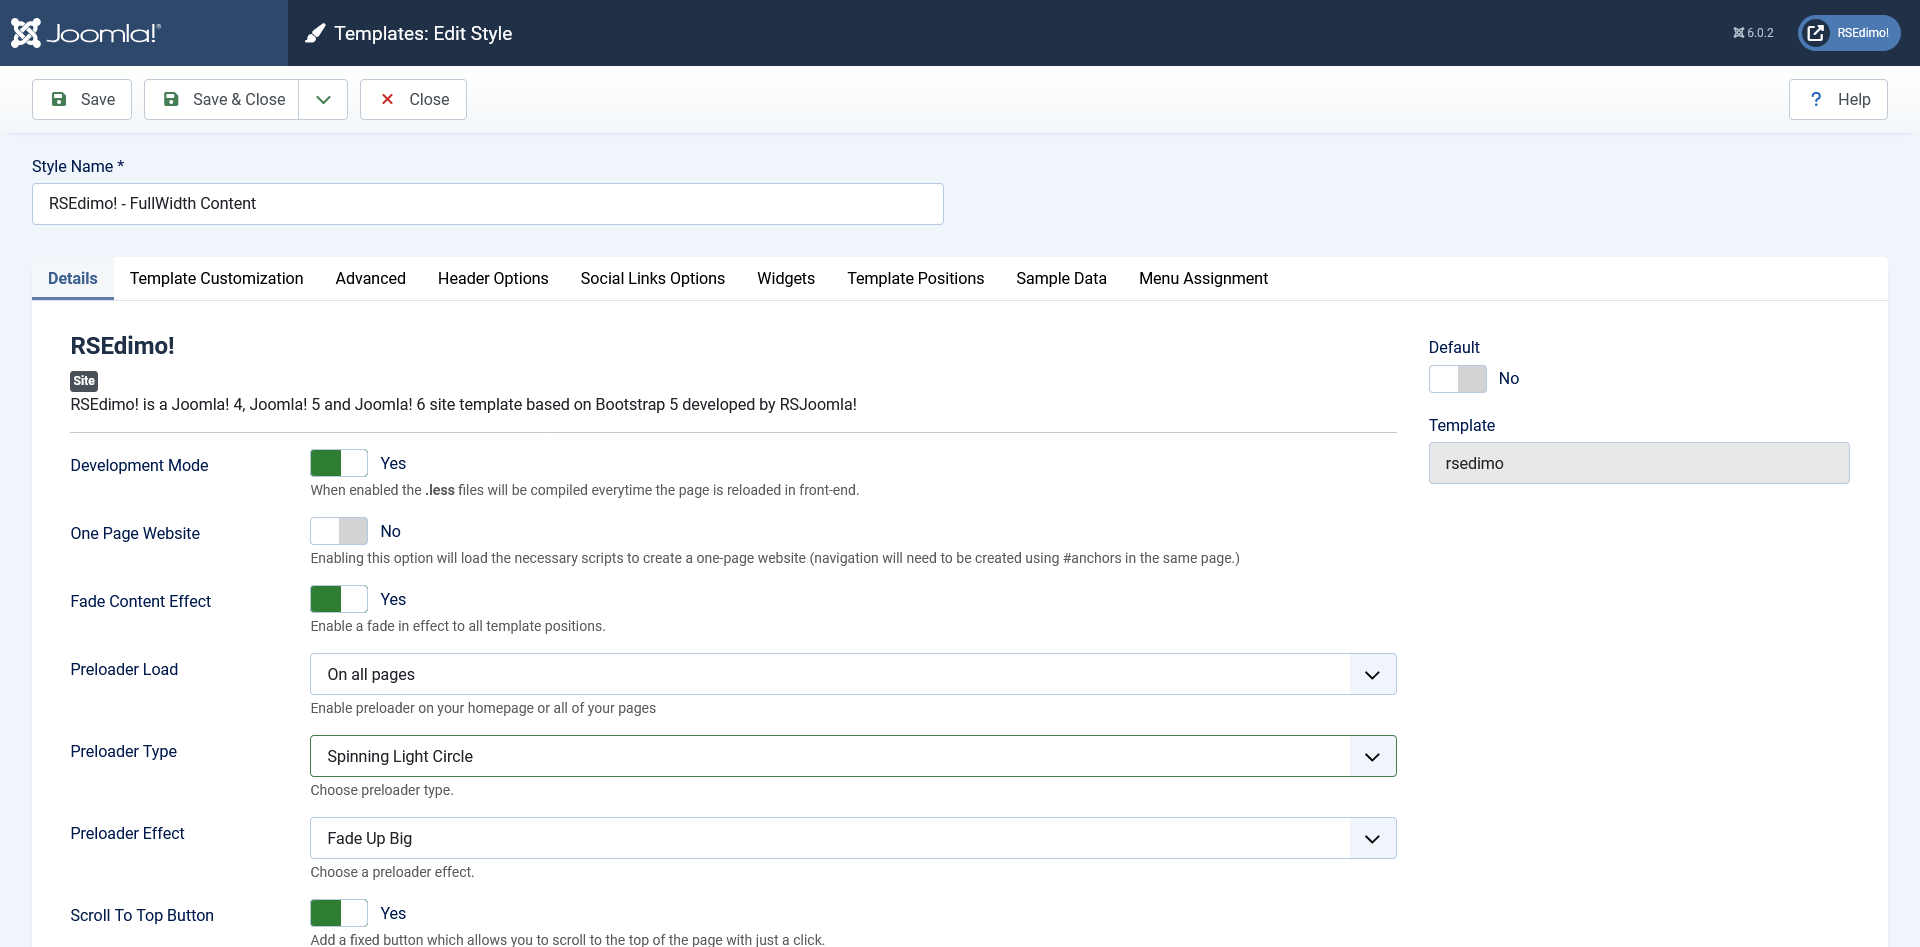Click the Style Name input field
Screen dimensions: 1920x947
pyautogui.click(x=487, y=204)
